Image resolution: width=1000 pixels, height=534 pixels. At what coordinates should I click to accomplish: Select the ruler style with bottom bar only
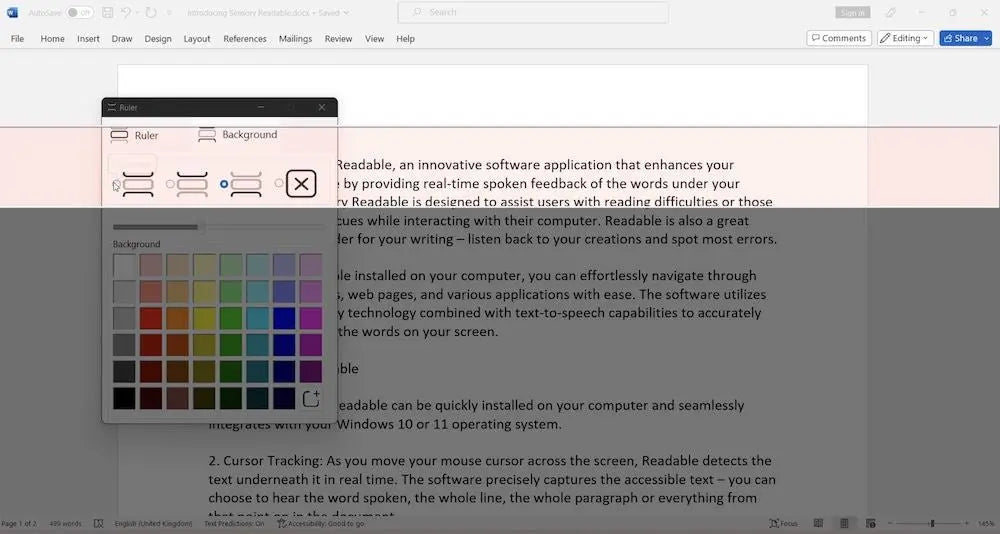[246, 184]
